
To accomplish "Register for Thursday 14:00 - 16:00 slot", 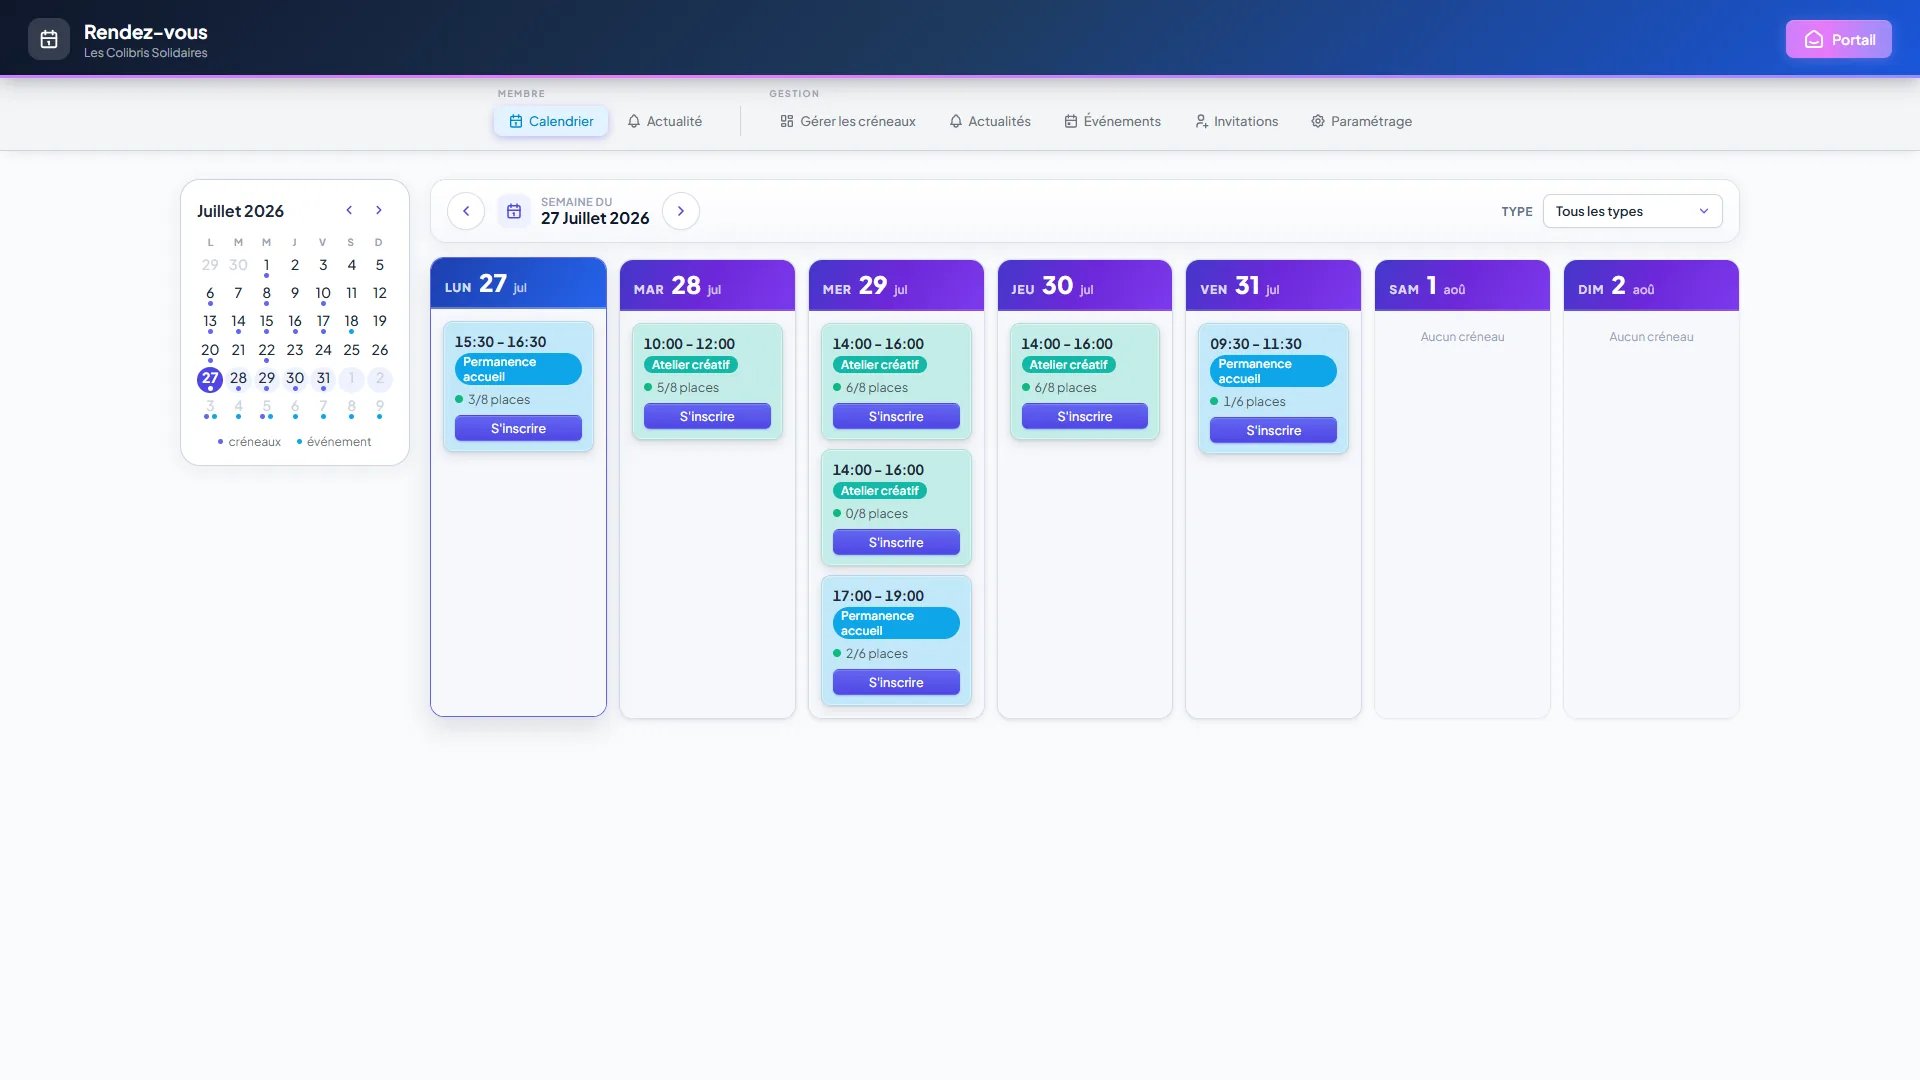I will [x=1085, y=416].
